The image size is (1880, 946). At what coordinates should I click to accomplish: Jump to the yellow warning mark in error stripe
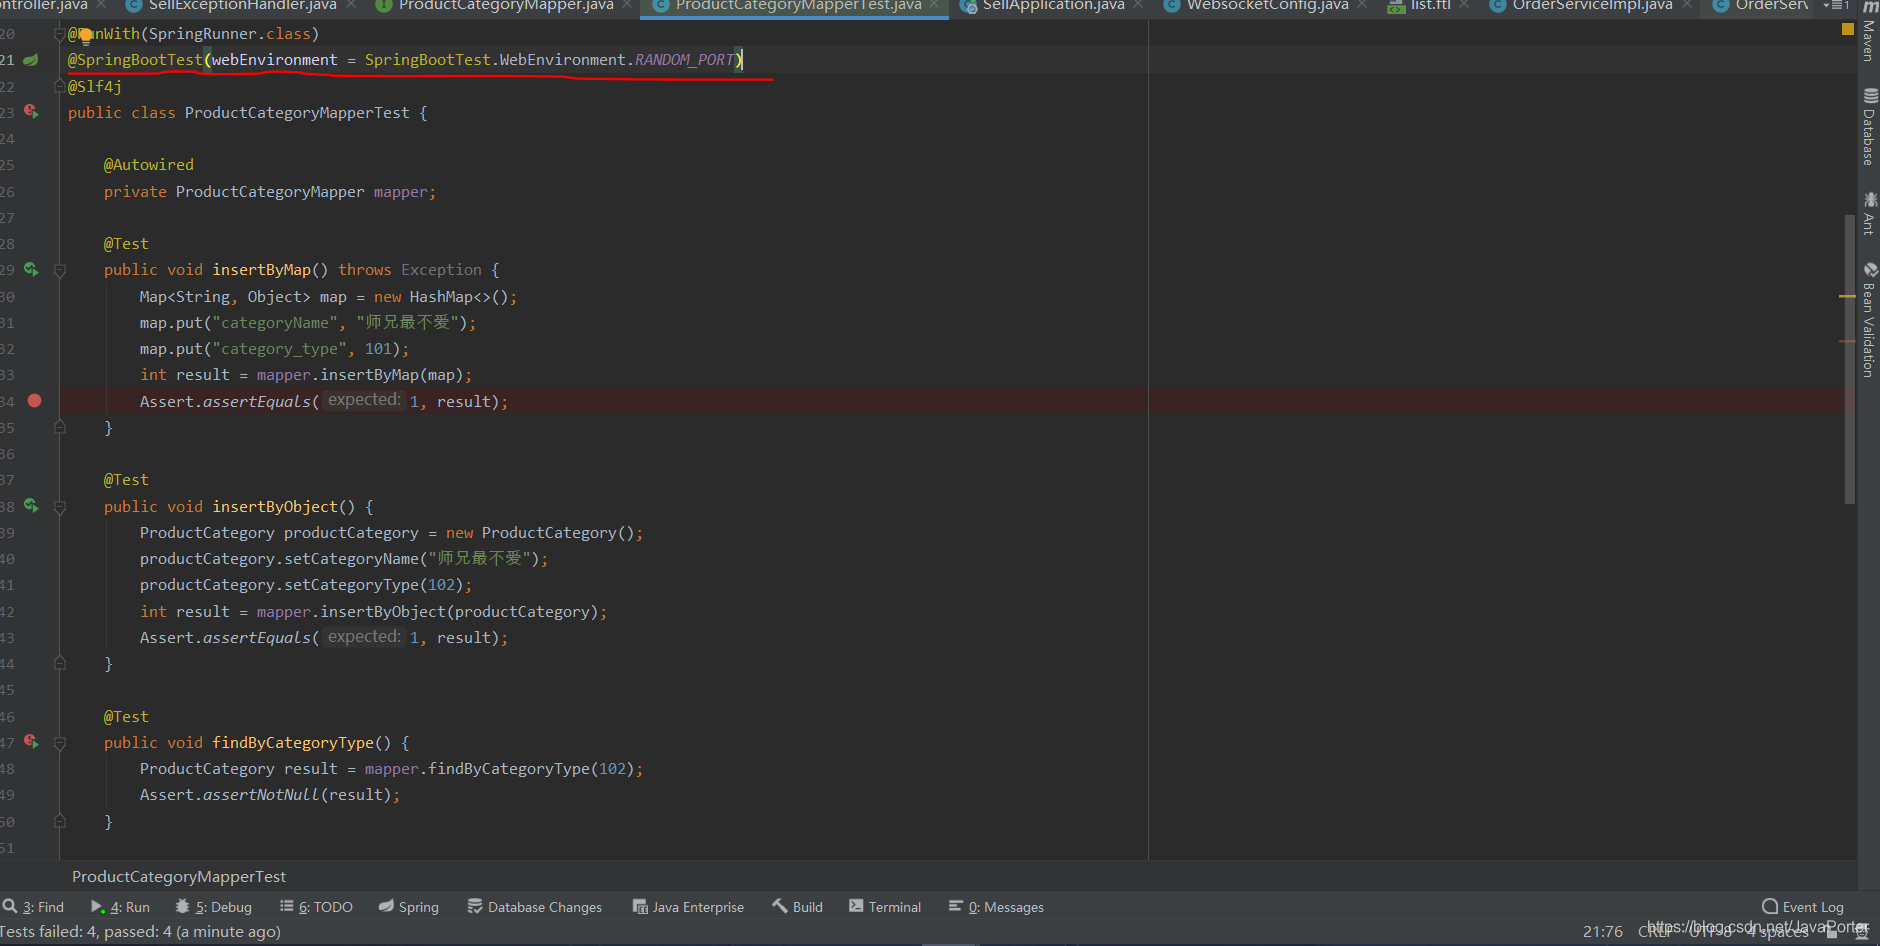pyautogui.click(x=1847, y=297)
